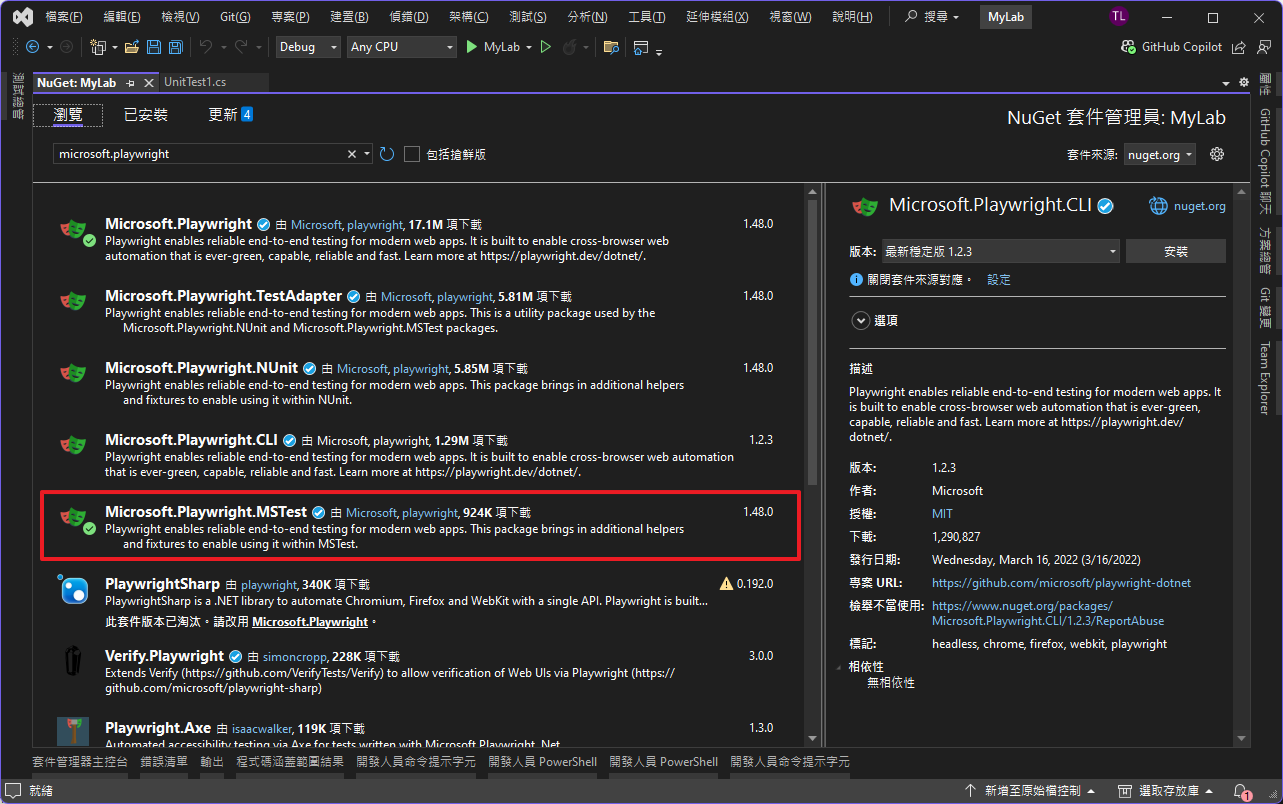Click the Save All toolbar icon

point(175,47)
